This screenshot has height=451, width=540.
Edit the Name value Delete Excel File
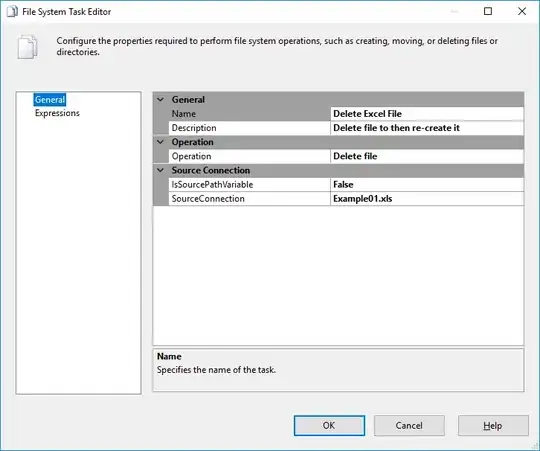point(427,114)
